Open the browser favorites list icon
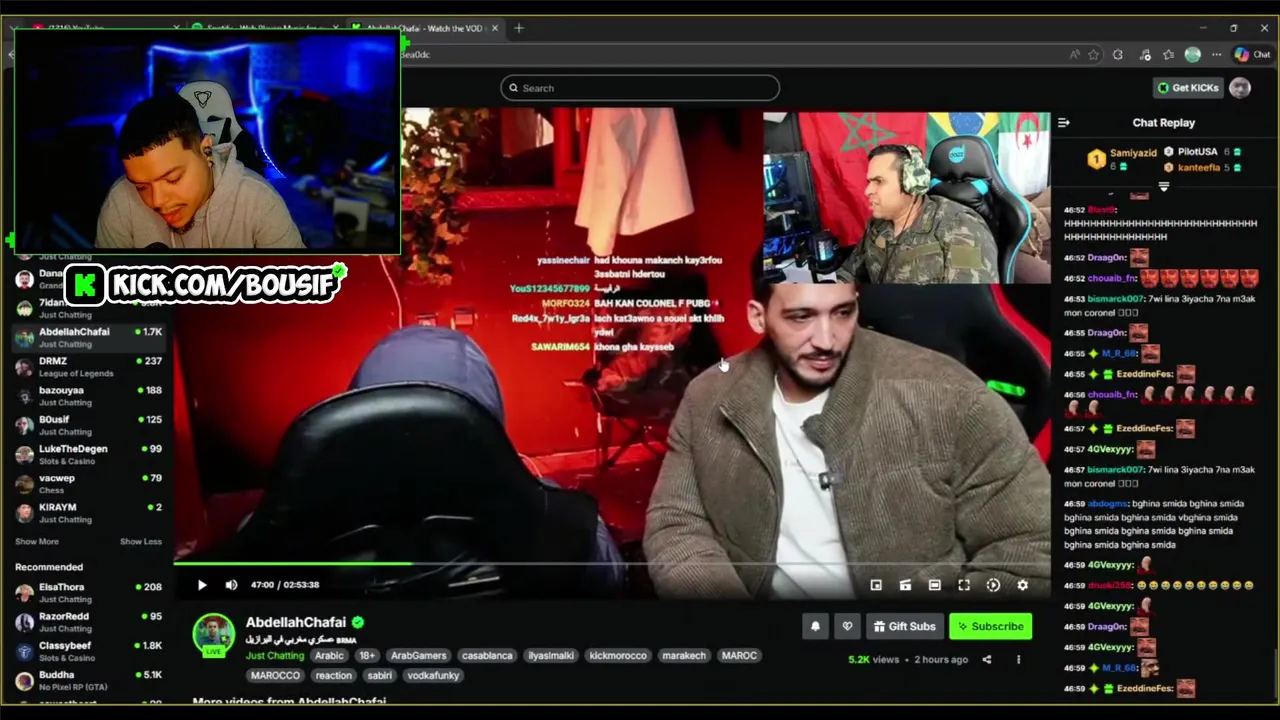Viewport: 1280px width, 720px height. (1168, 55)
